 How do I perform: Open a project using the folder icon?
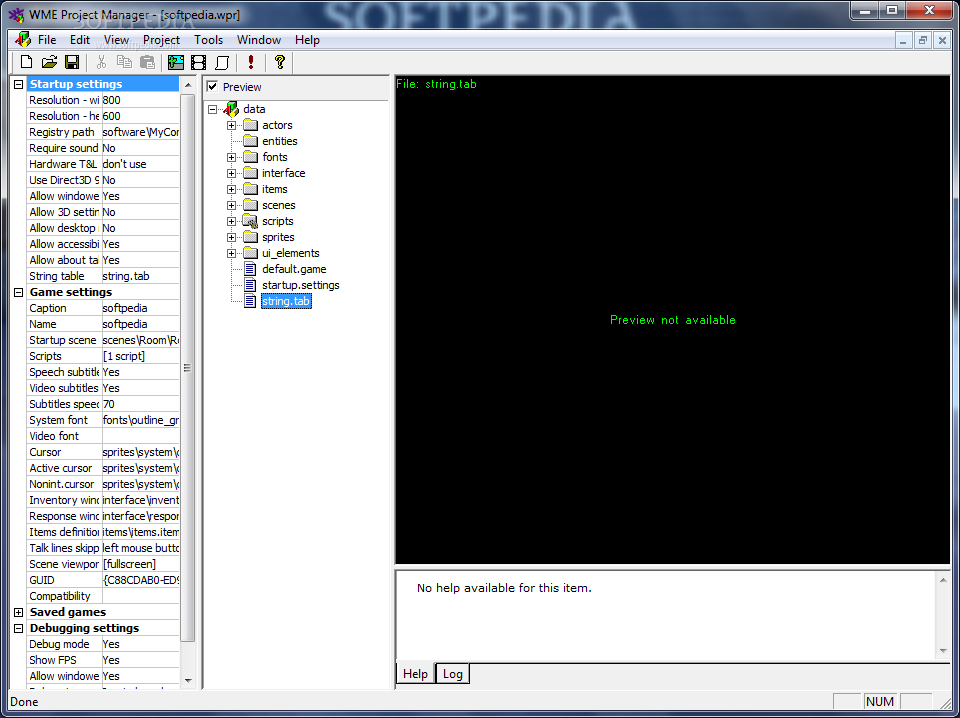(x=49, y=62)
